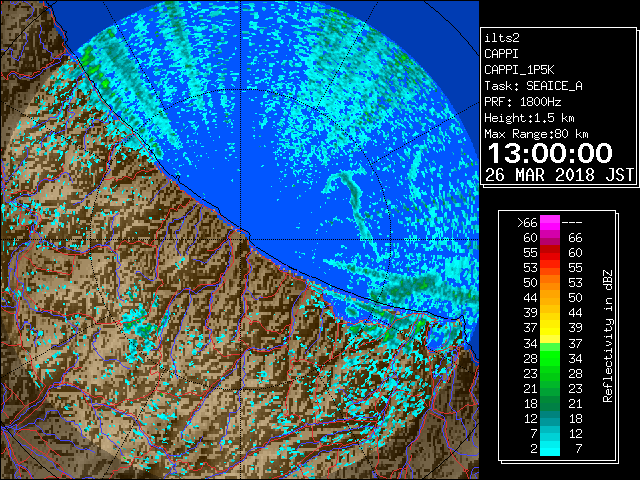
Task: Select the 'Height:1.5 km' label
Action: 529,118
